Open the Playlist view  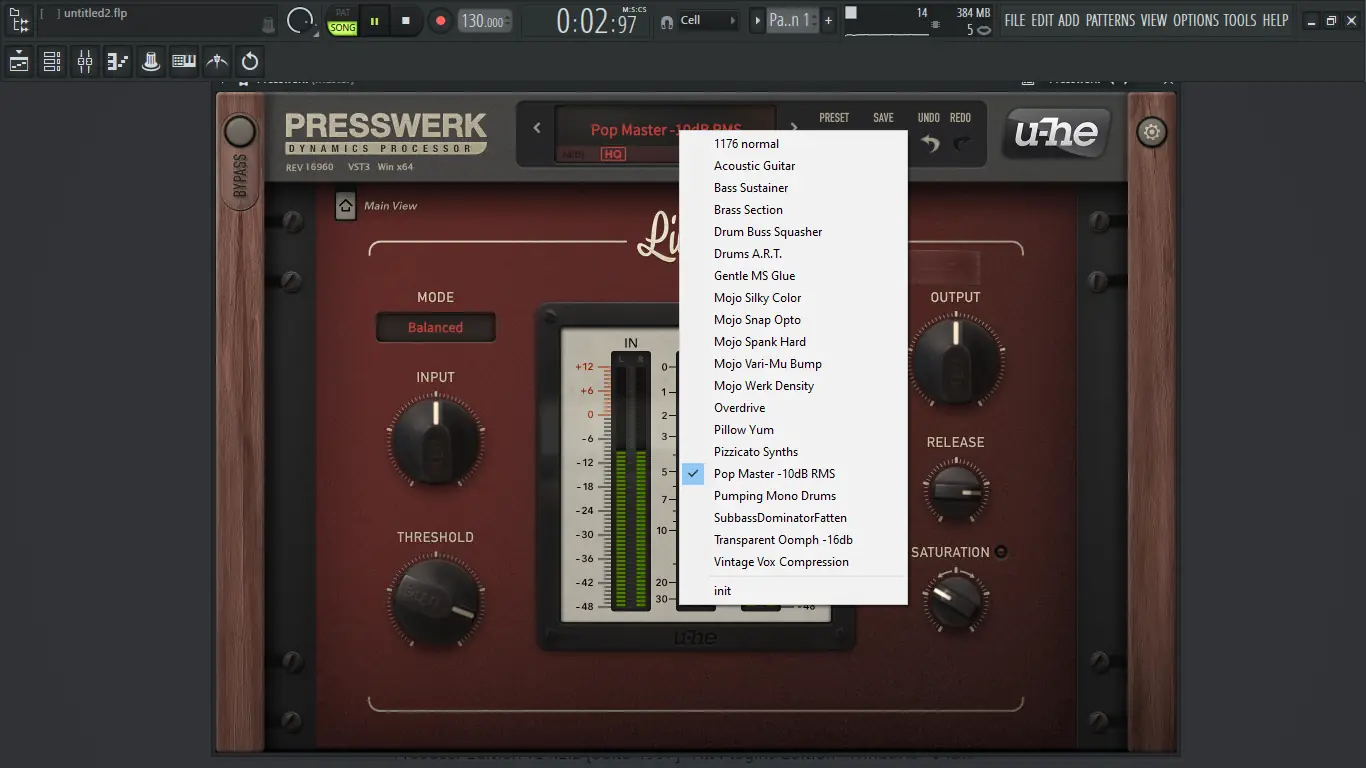click(x=17, y=61)
